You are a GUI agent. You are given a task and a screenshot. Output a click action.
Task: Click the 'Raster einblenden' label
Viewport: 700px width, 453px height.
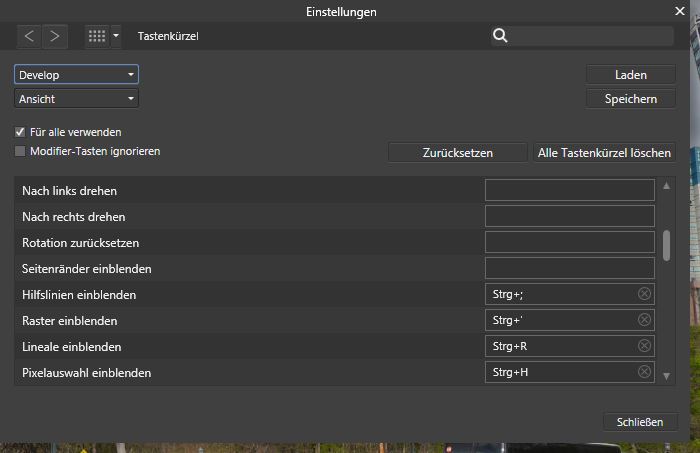(x=70, y=320)
